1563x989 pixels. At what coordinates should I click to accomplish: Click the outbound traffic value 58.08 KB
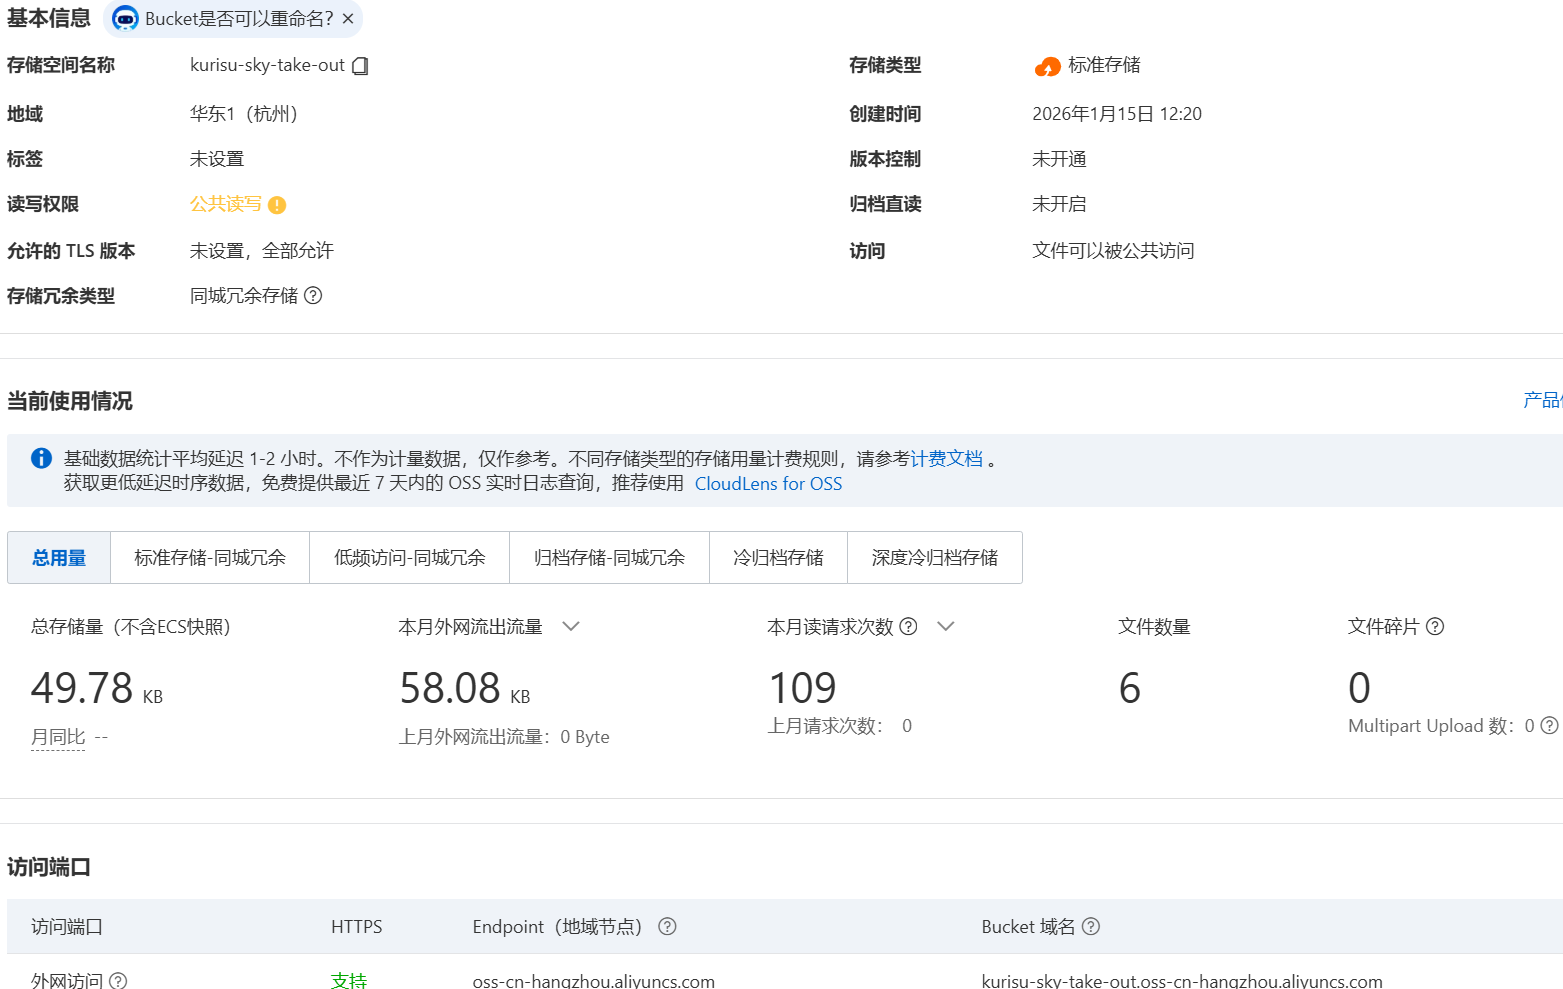tap(465, 689)
